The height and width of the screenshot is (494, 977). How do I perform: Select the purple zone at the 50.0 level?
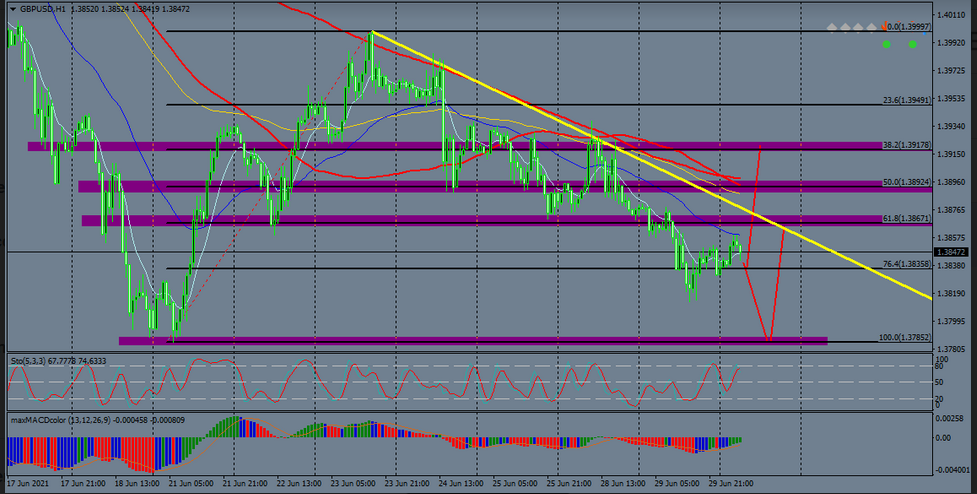pyautogui.click(x=400, y=186)
